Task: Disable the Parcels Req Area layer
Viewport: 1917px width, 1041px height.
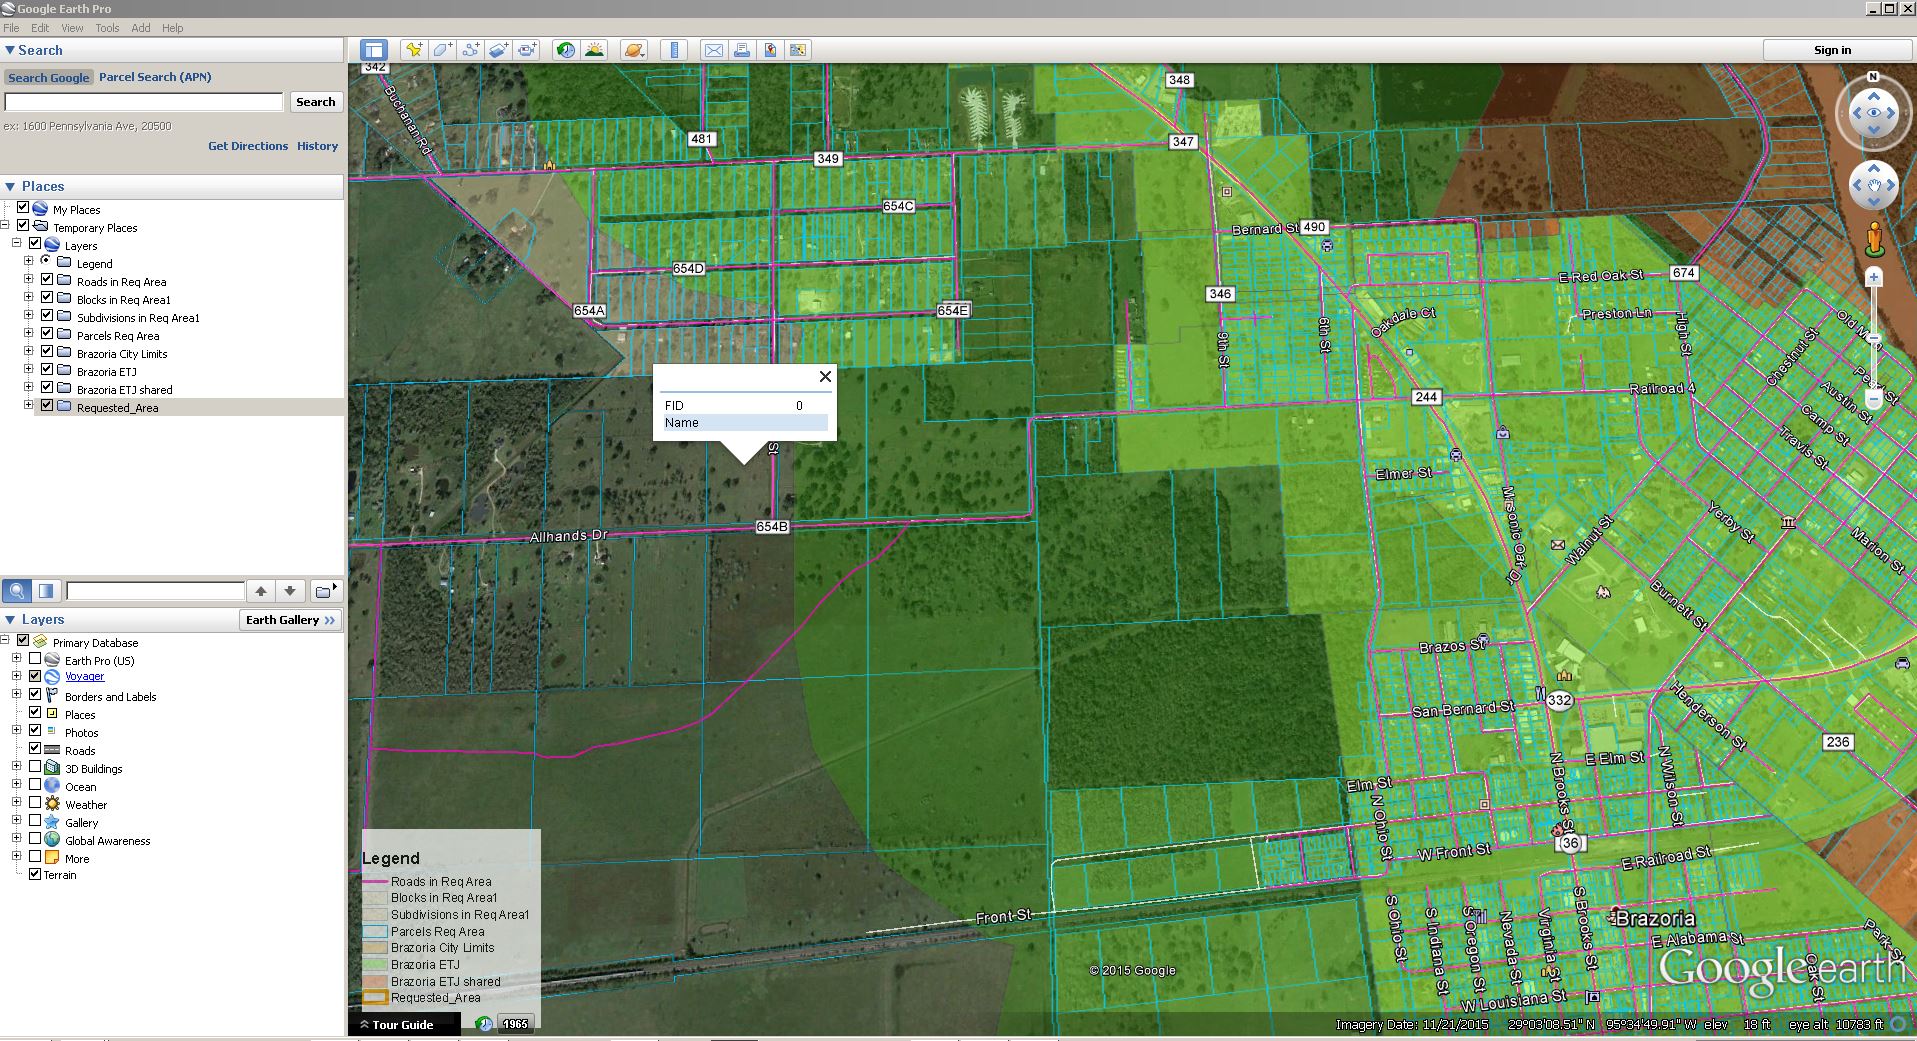Action: click(x=46, y=334)
